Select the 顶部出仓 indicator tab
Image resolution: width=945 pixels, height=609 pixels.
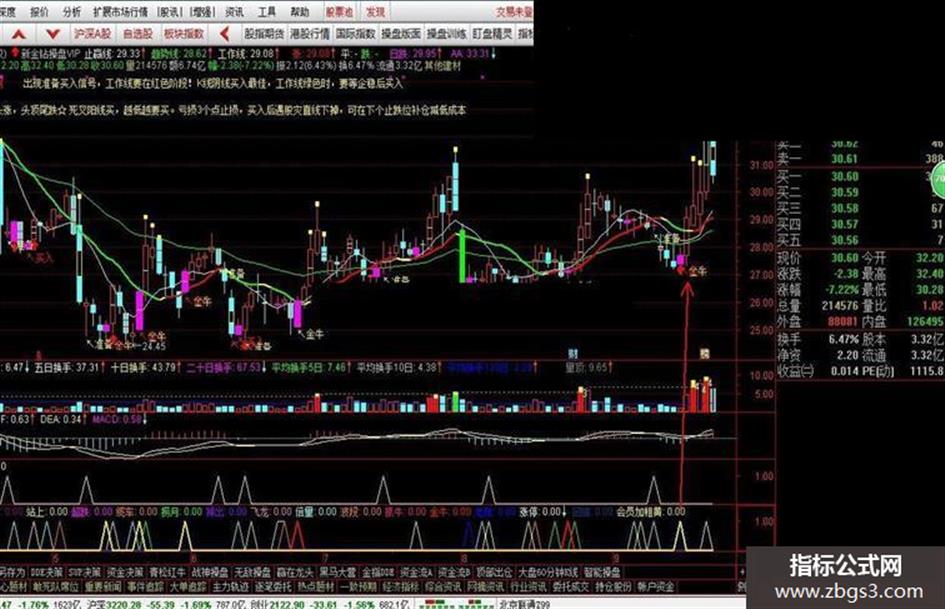(494, 572)
